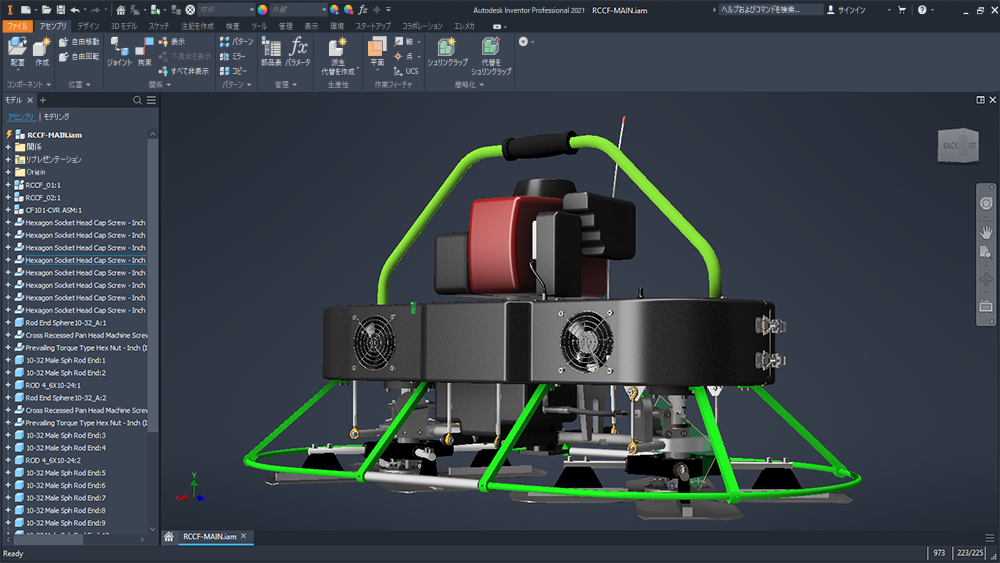The width and height of the screenshot is (1000, 563).
Task: Click the 配置 (Place component) icon
Action: [x=17, y=47]
